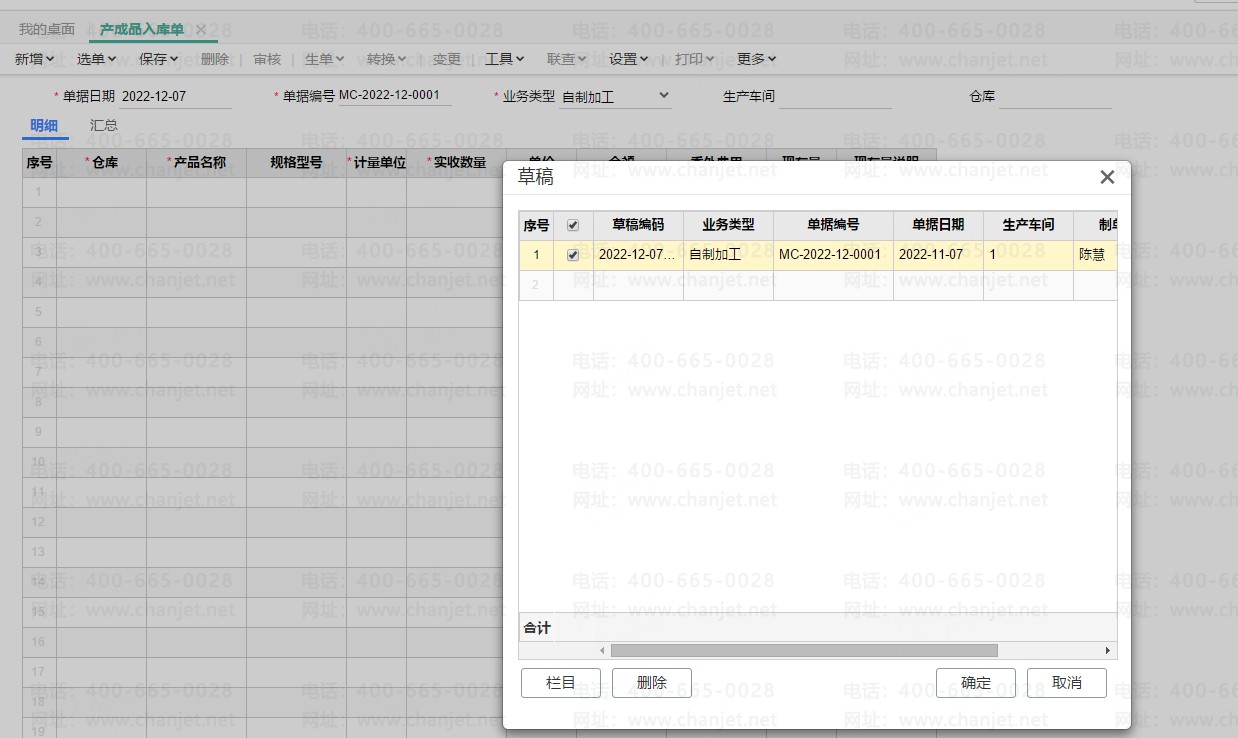
Task: Click the 单据日期 input field
Action: point(175,97)
